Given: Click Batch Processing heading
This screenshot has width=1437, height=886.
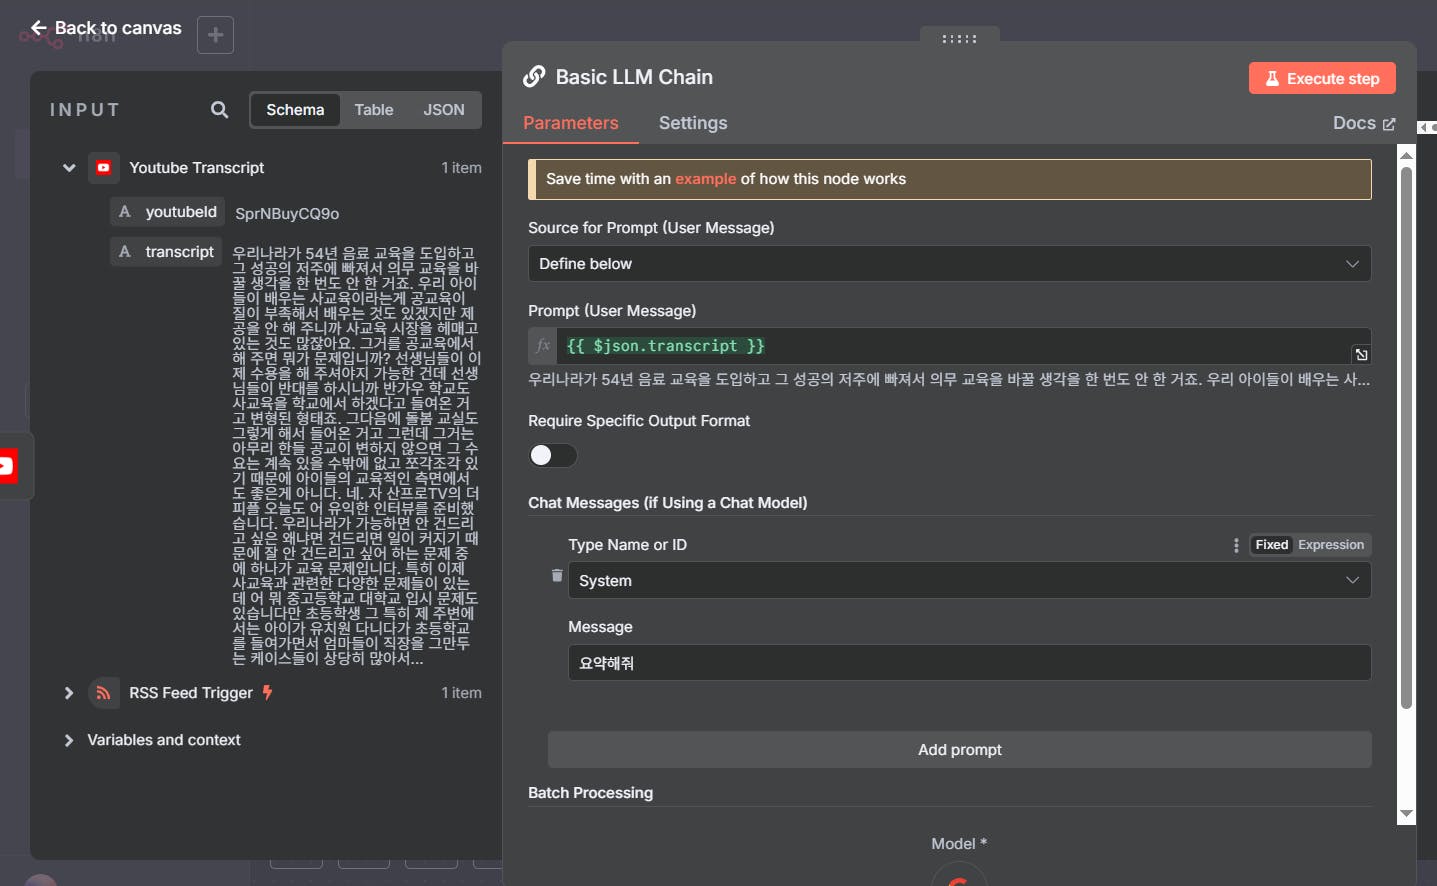Looking at the screenshot, I should 590,793.
